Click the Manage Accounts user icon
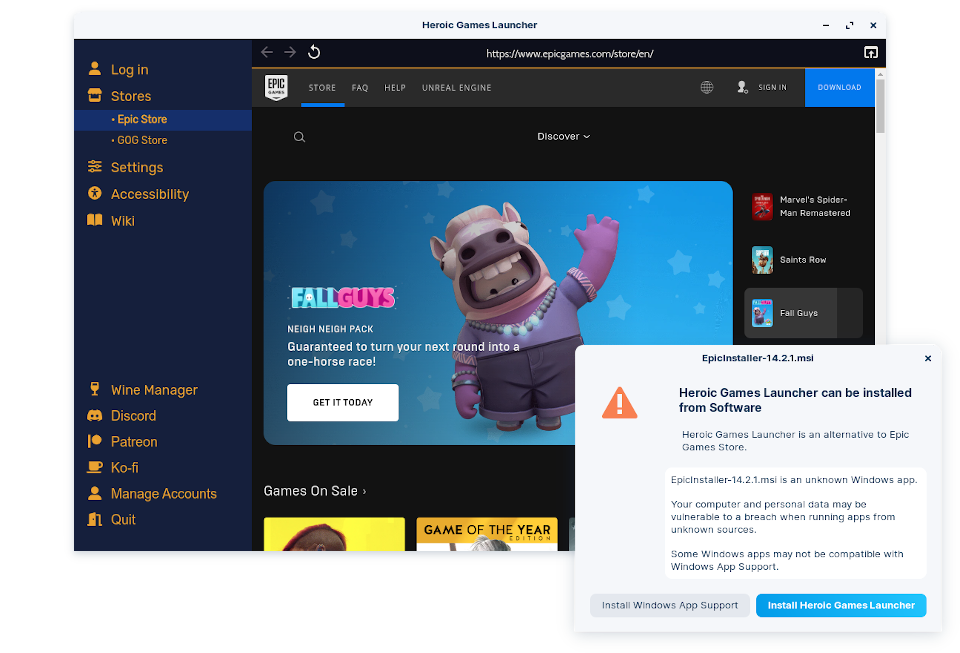The height and width of the screenshot is (653, 960). click(94, 493)
